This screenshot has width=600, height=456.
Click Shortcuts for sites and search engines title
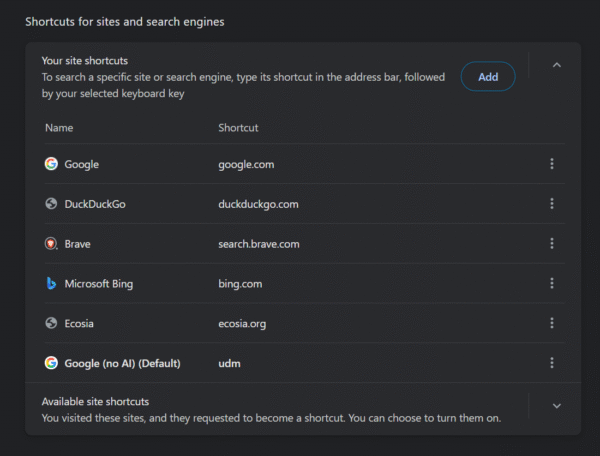(x=125, y=22)
